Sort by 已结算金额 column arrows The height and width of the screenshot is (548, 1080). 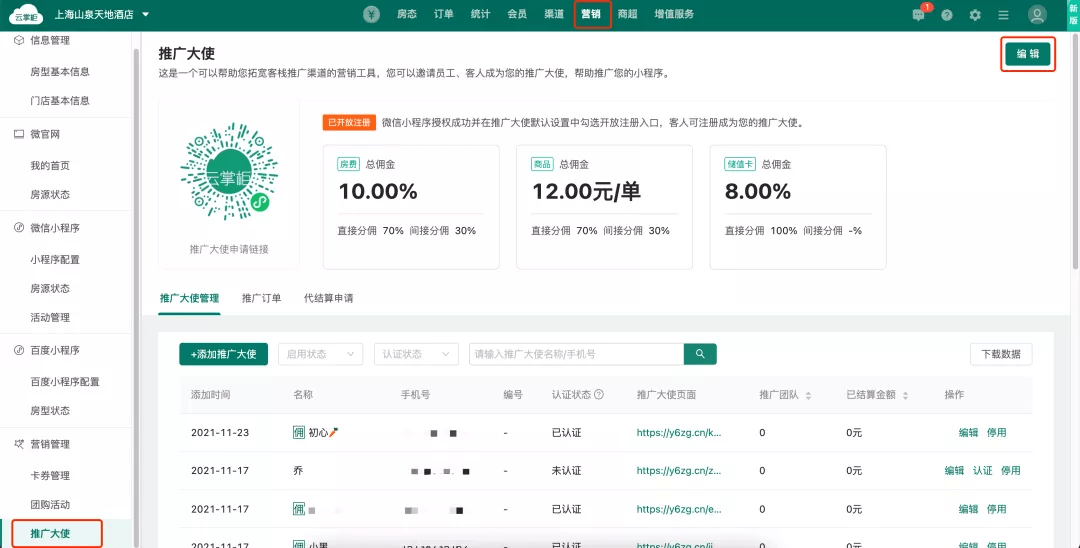905,395
